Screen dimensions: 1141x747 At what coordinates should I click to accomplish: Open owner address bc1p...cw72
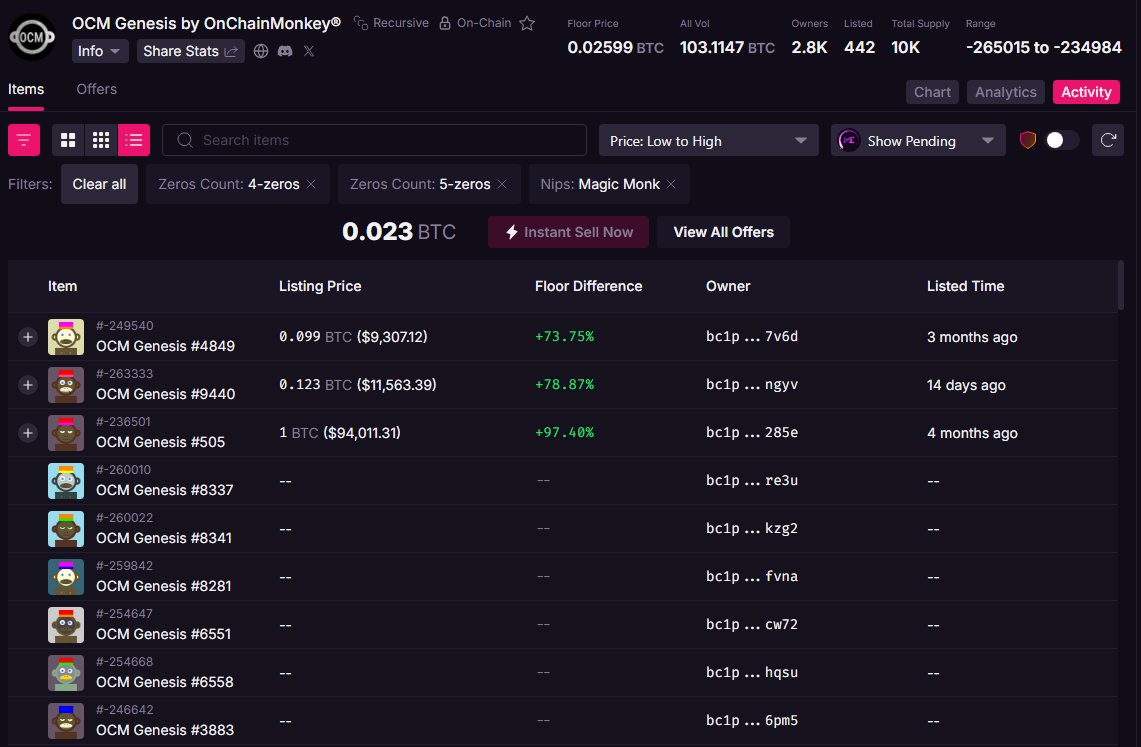coord(752,625)
